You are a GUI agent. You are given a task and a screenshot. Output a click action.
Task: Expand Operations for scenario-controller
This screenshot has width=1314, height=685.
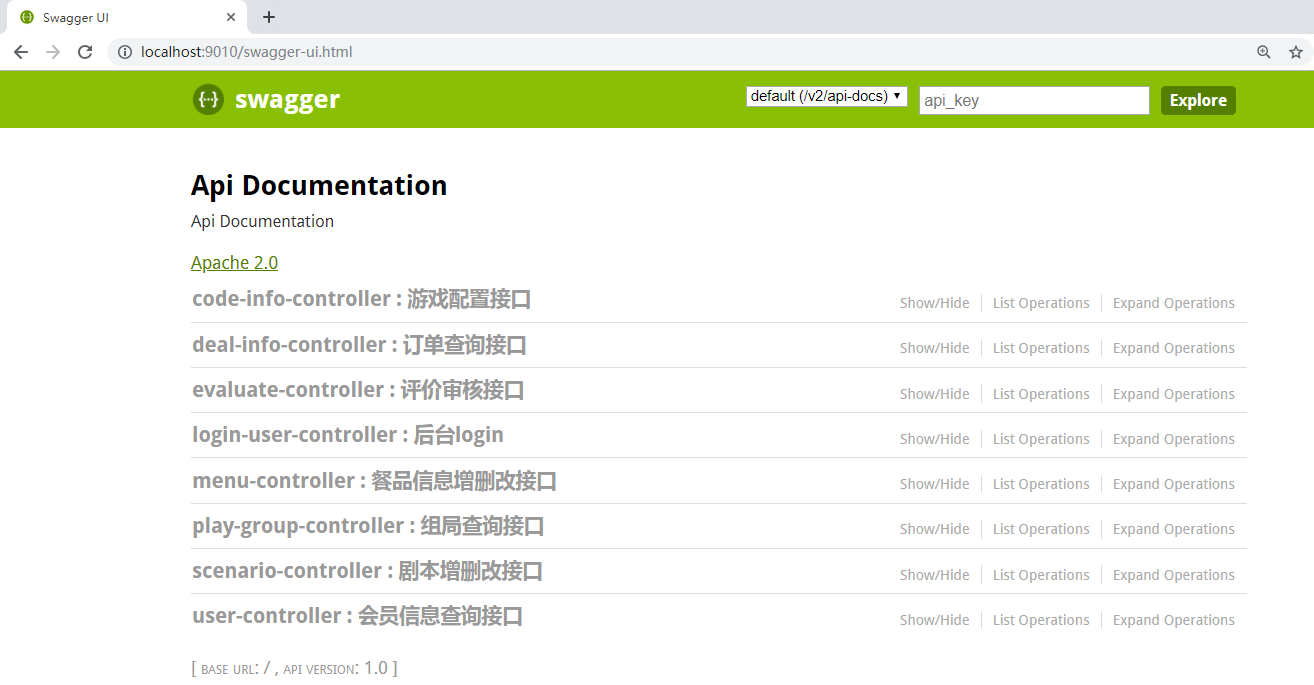click(x=1174, y=575)
